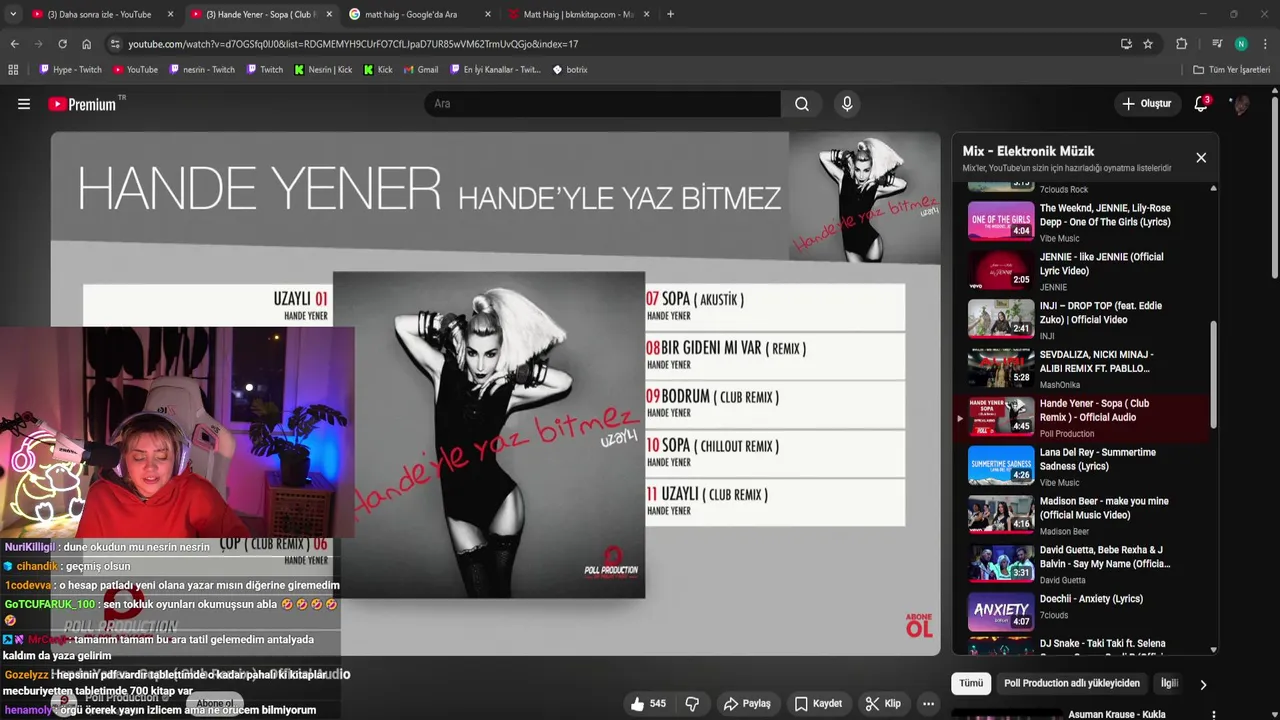Screen dimensions: 1280x720
Task: Click the Paylaş share button
Action: pos(747,704)
